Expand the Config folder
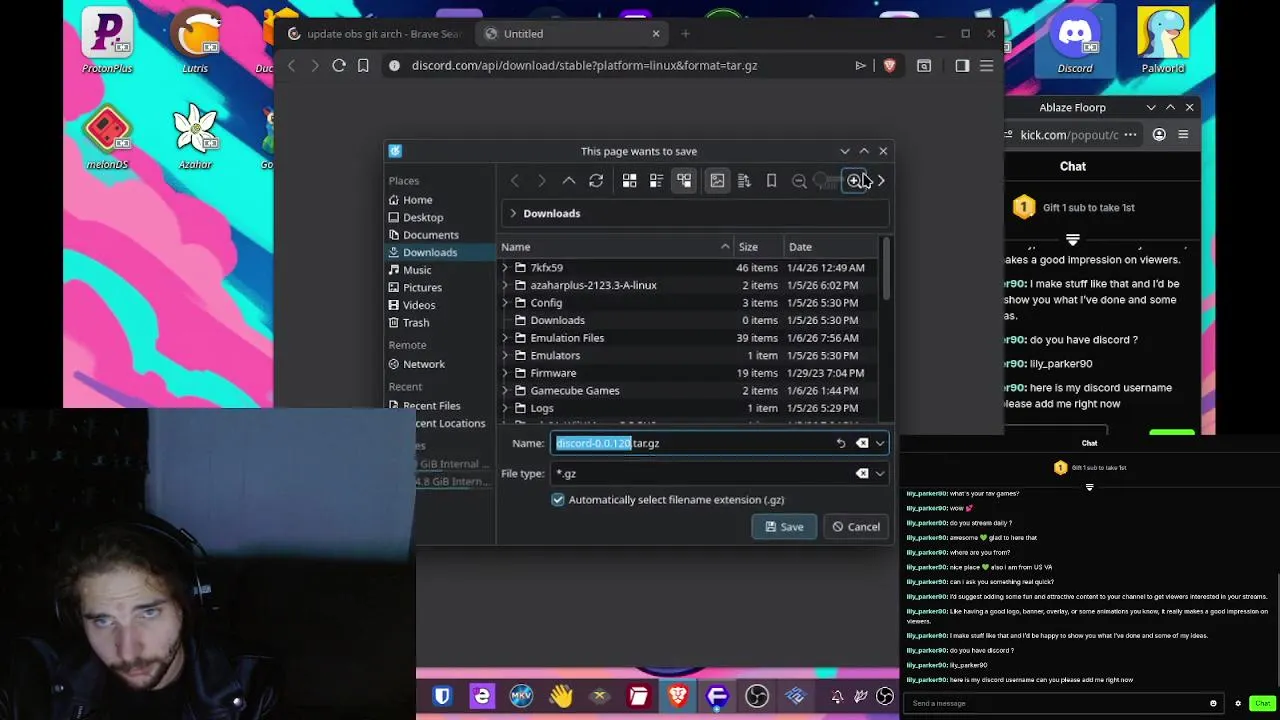The width and height of the screenshot is (1280, 720). coord(505,303)
